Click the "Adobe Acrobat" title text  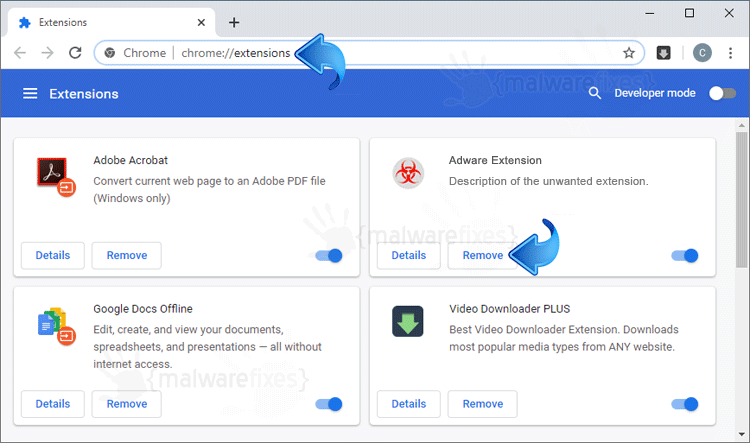tap(130, 160)
